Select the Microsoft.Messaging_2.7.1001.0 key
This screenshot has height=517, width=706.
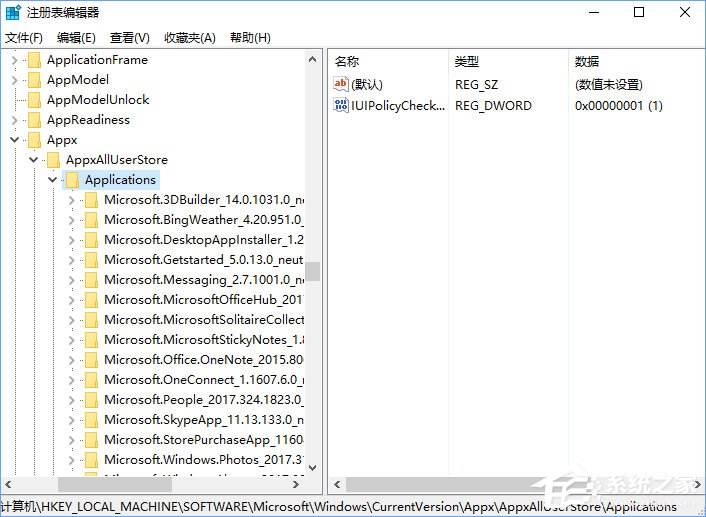tap(204, 280)
